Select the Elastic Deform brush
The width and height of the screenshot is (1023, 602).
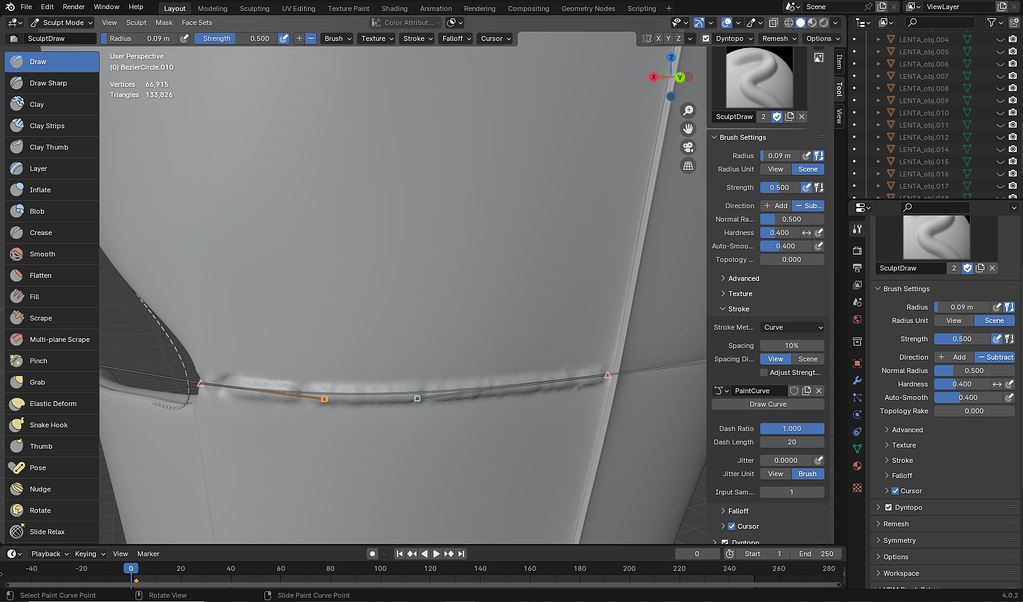(52, 404)
